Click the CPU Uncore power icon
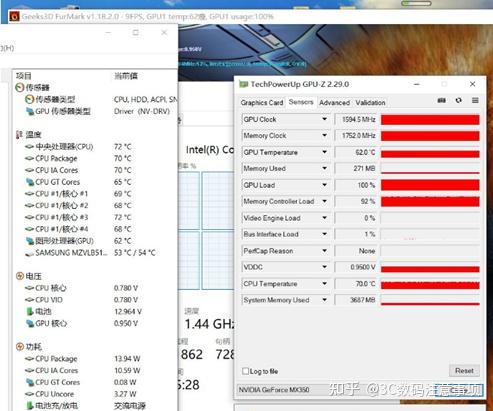This screenshot has height=411, width=493. (x=30, y=394)
